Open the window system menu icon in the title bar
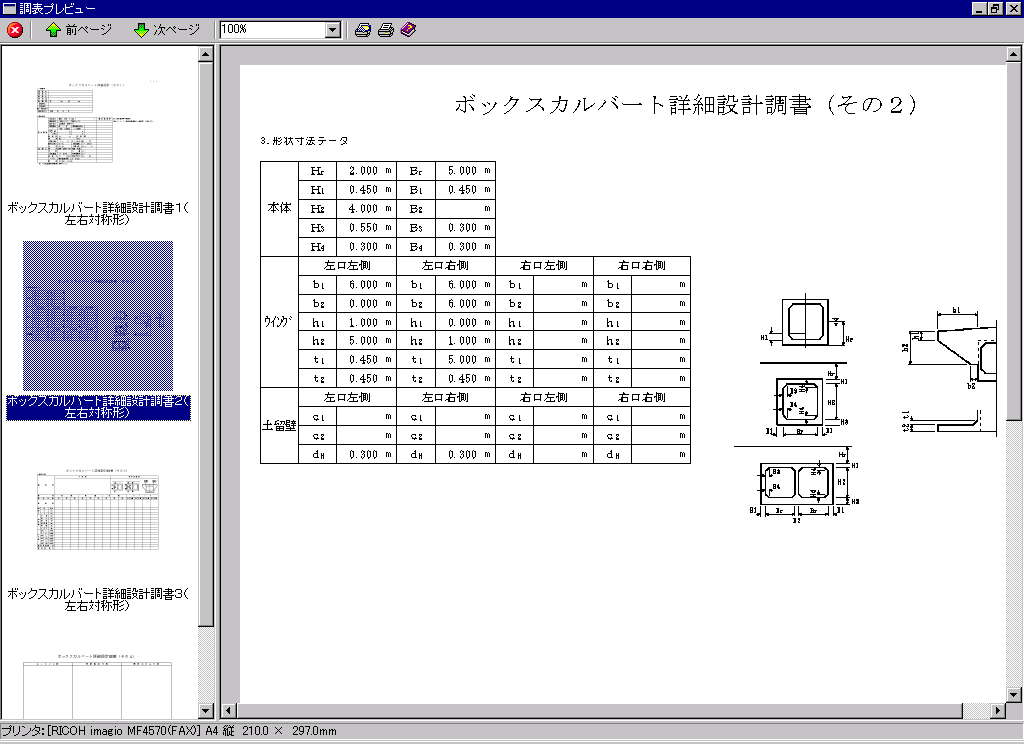The width and height of the screenshot is (1024, 744). pos(8,8)
